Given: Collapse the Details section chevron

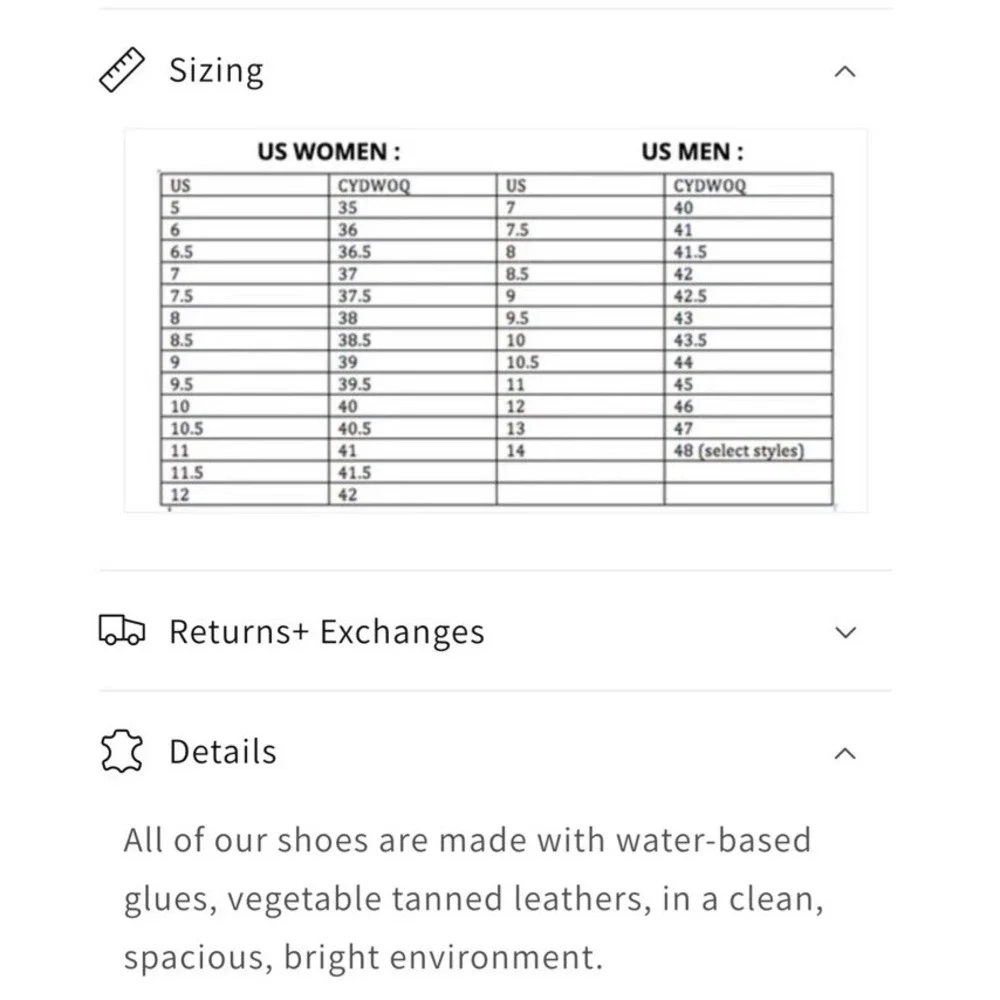Looking at the screenshot, I should pyautogui.click(x=845, y=753).
